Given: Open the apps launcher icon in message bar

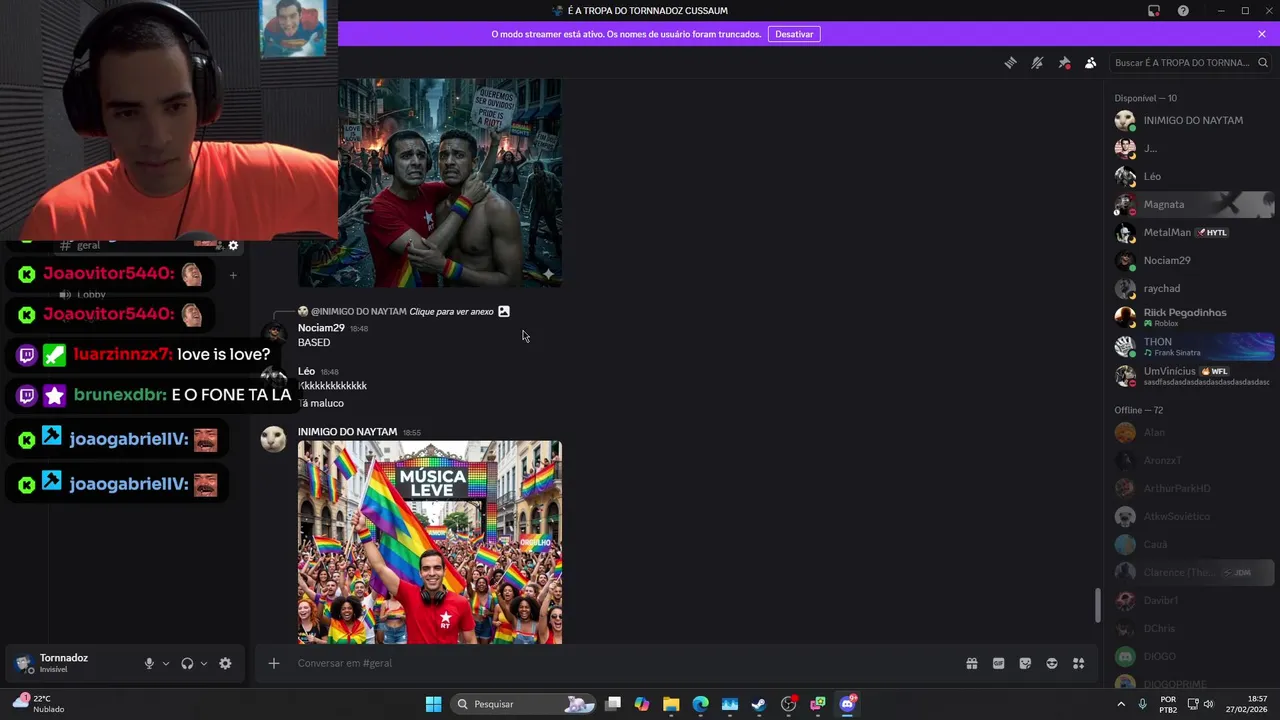Looking at the screenshot, I should (1079, 663).
